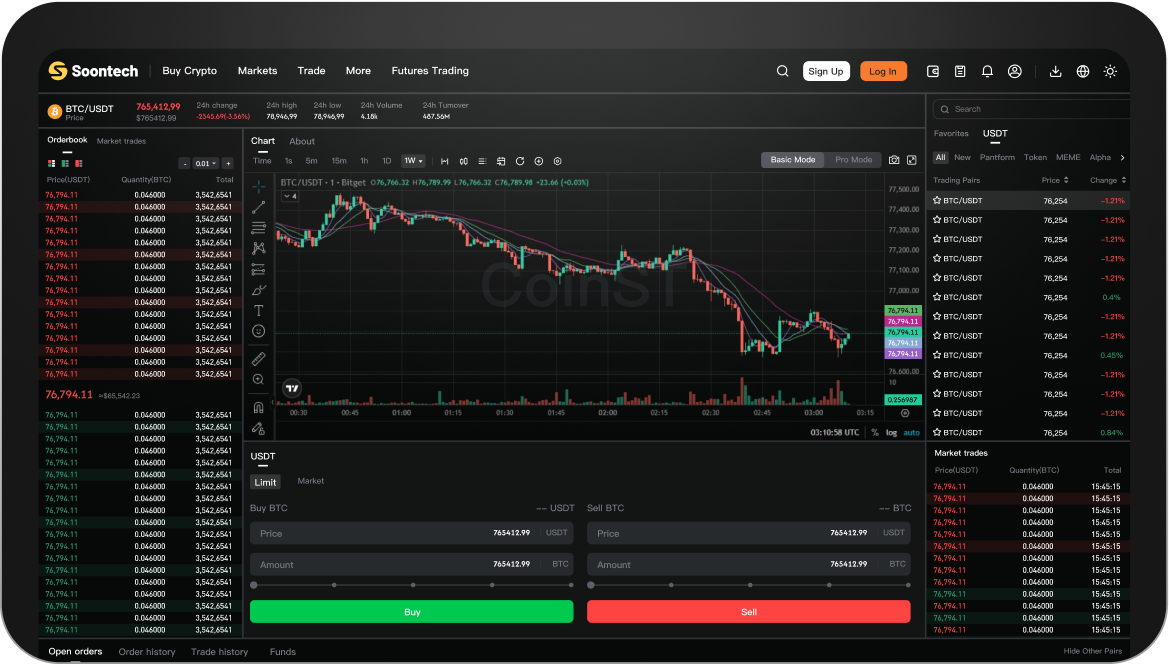The height and width of the screenshot is (664, 1169).
Task: Open the wallet icon in header
Action: click(933, 71)
